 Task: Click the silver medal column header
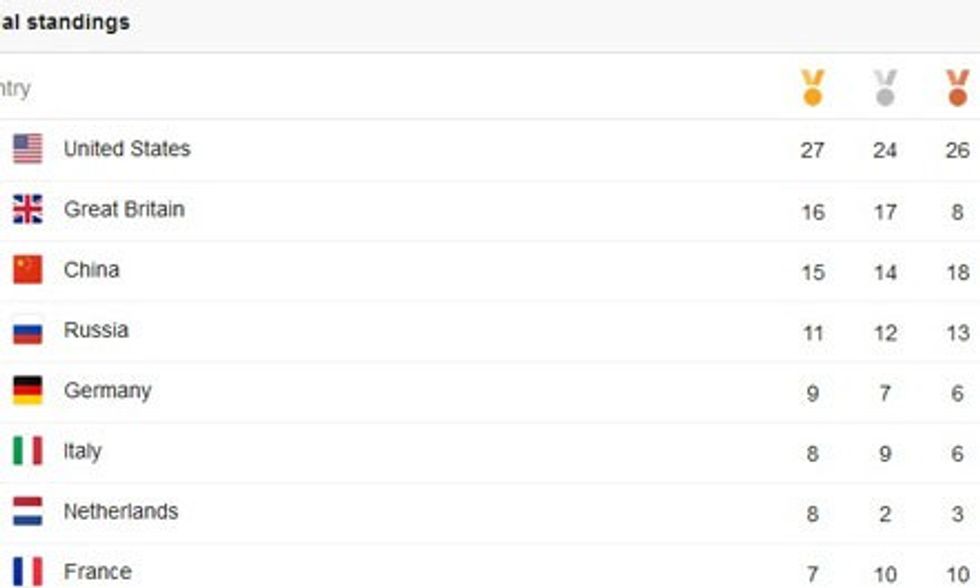point(885,88)
